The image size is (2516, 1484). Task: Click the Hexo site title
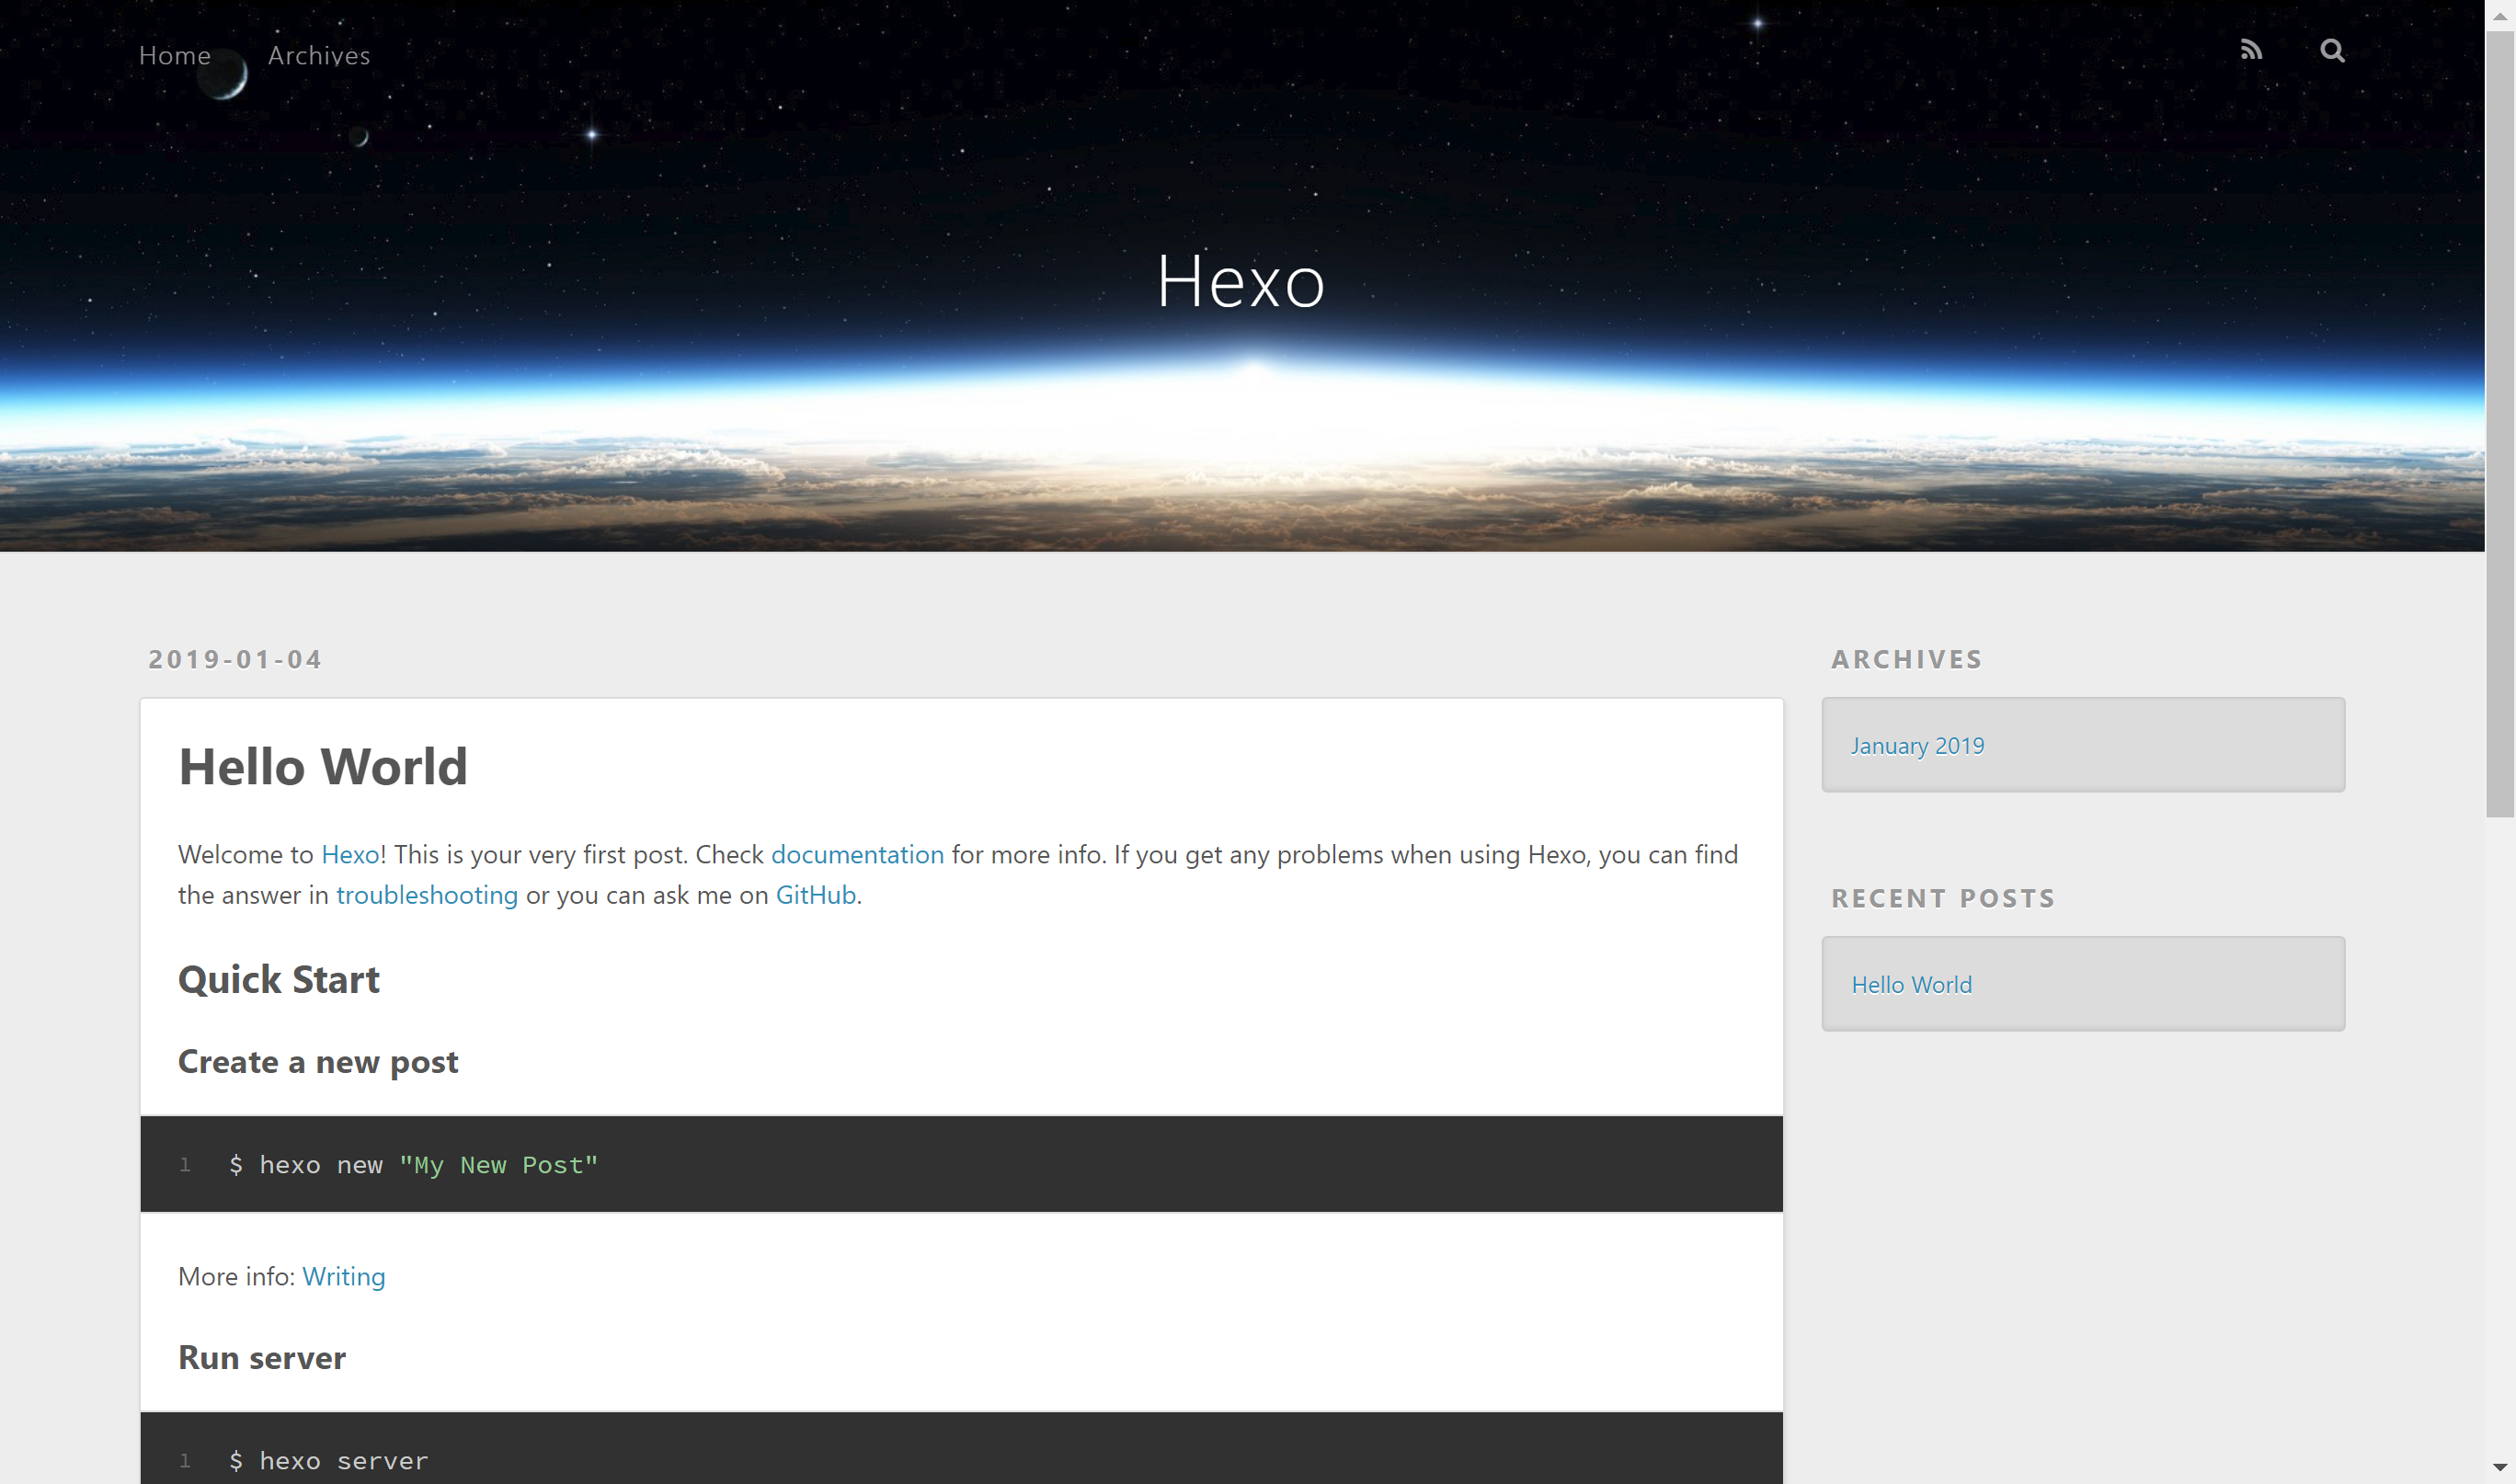[1241, 281]
